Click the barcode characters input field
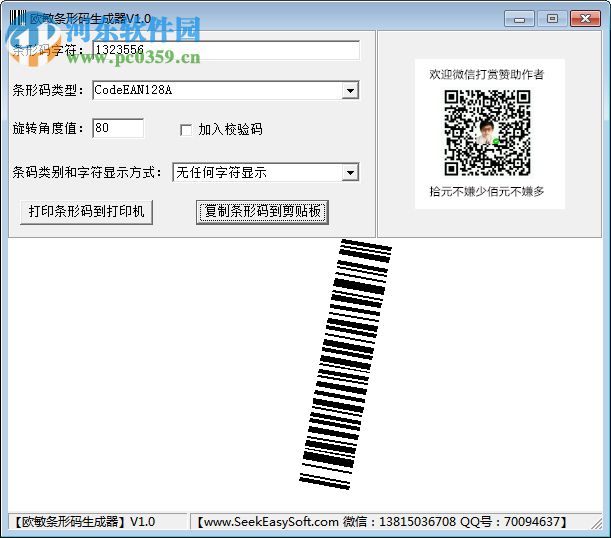Screen dimensions: 611x538 (x=226, y=50)
